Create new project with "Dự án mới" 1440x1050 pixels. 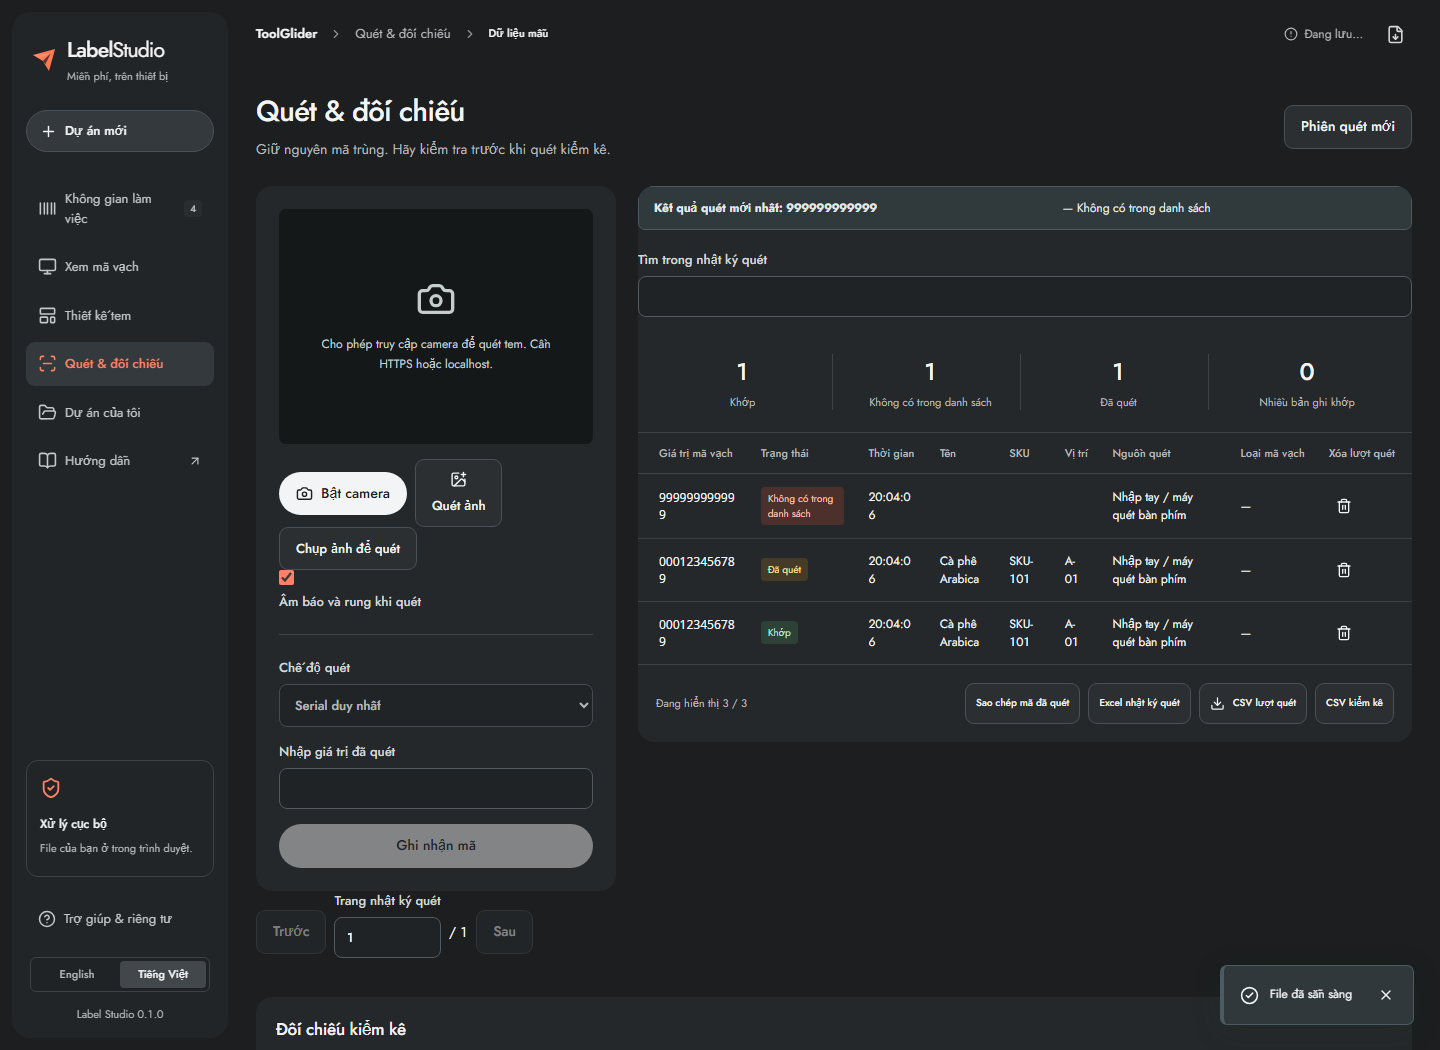120,131
